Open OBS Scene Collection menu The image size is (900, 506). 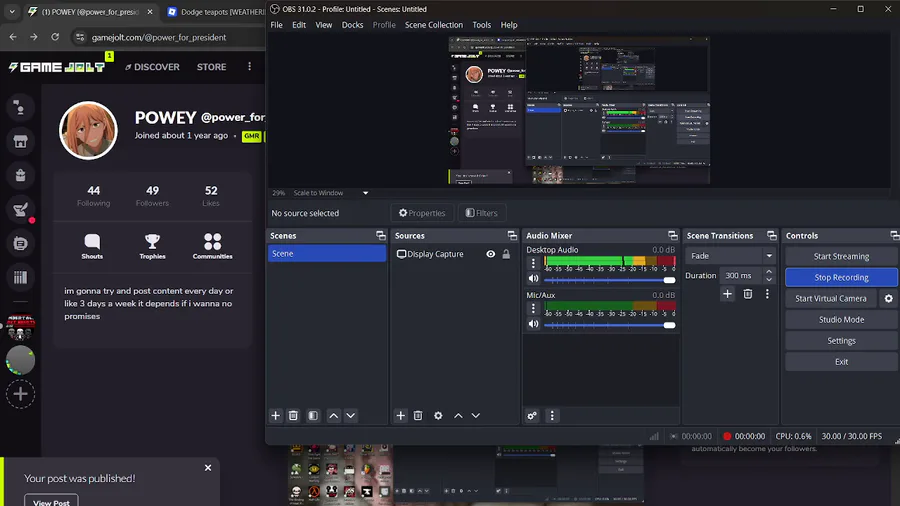click(434, 25)
